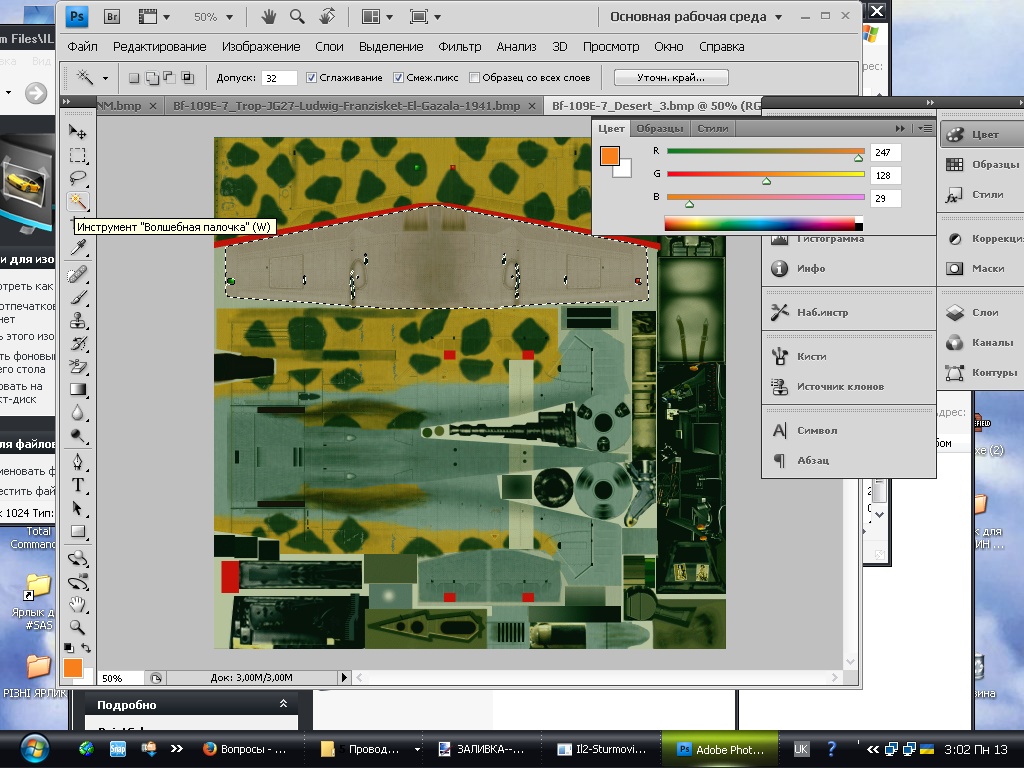Screen dimensions: 1024x768
Task: Switch to the Образцы tab
Action: 660,128
